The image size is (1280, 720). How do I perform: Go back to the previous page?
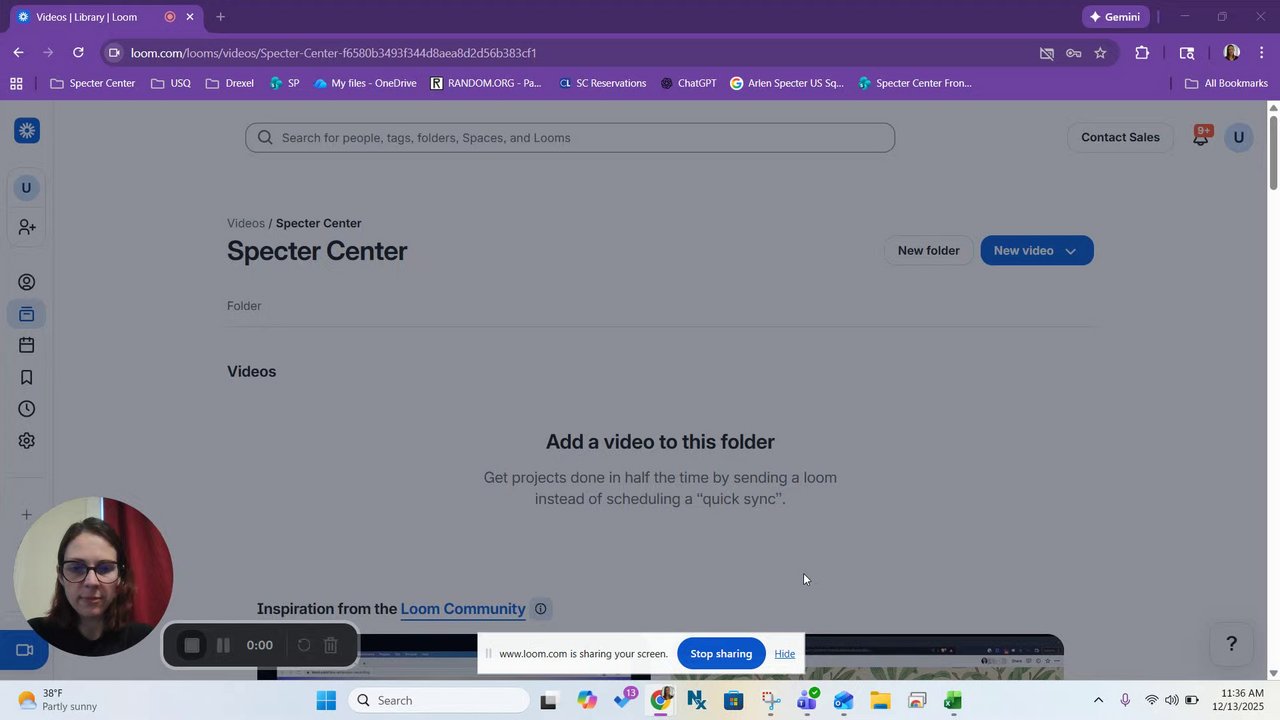(x=18, y=53)
